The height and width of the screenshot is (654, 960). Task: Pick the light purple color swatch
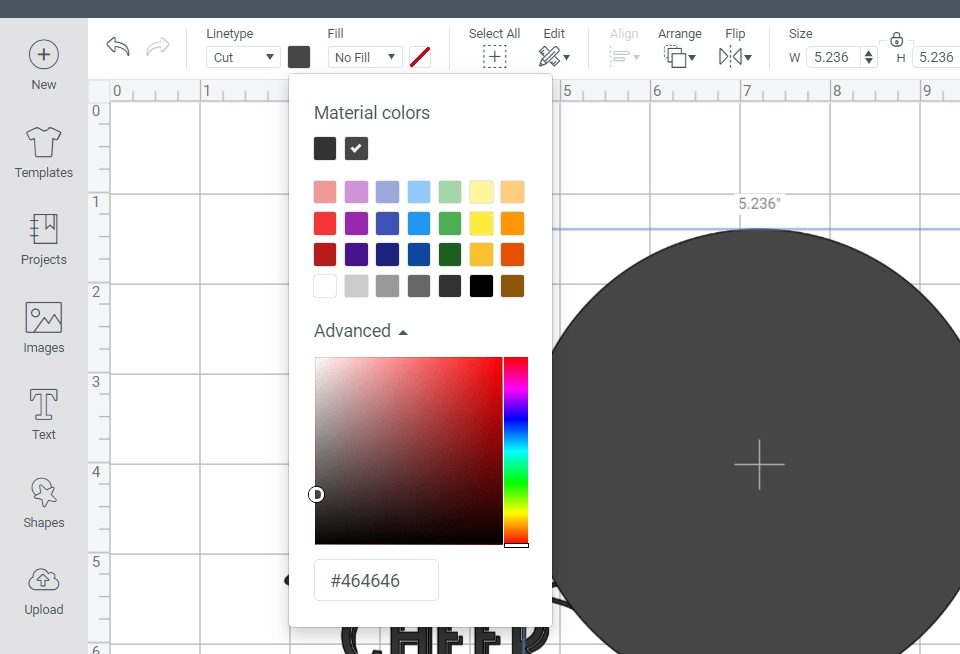[356, 192]
